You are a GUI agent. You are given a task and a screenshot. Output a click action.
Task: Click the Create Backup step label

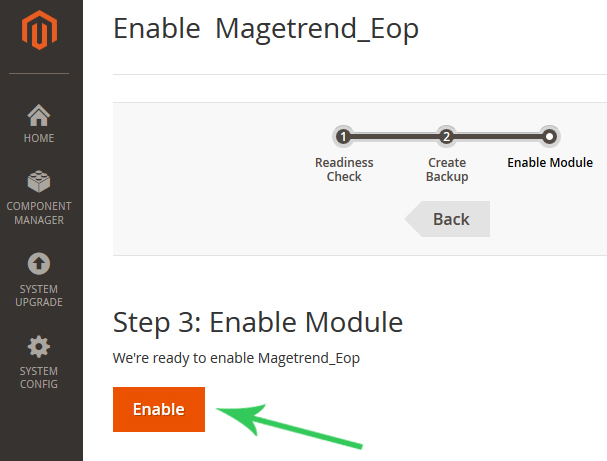pos(447,170)
